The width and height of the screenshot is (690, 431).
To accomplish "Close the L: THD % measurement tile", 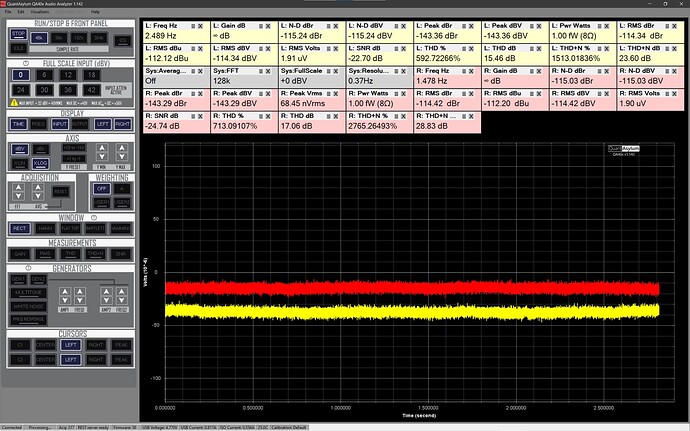I will pos(471,48).
